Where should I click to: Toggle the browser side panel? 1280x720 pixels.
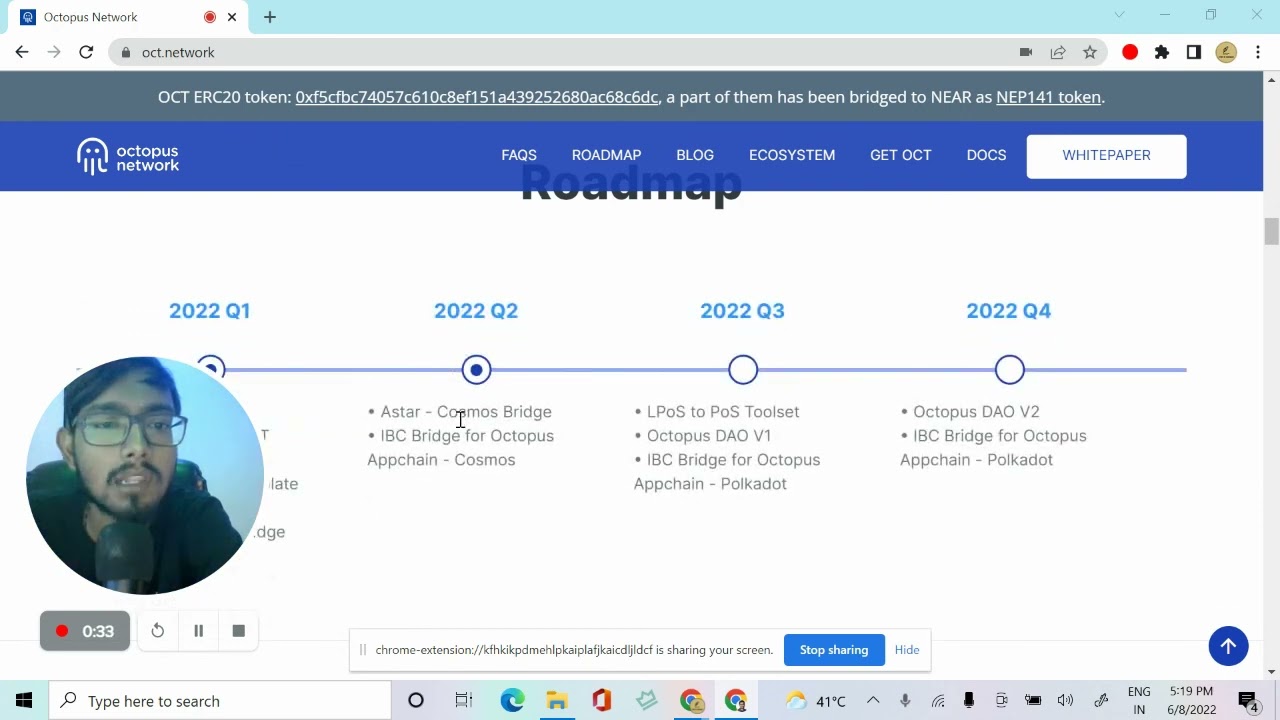click(1194, 52)
